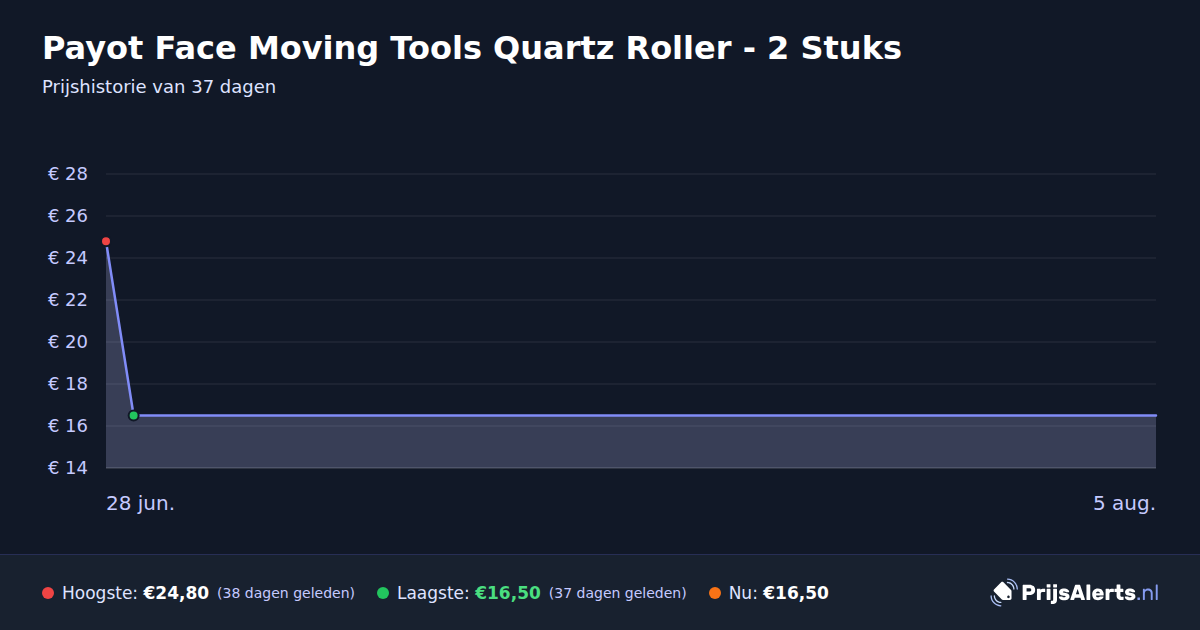Click the Prijshistorie van 37 dagen subtitle
Viewport: 1200px width, 630px height.
click(159, 87)
